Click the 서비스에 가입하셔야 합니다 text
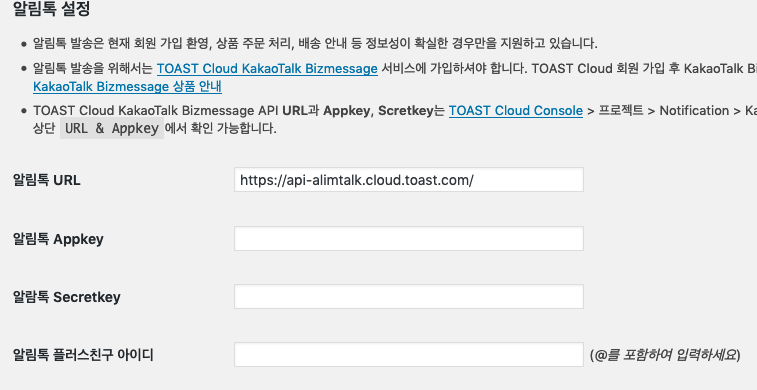Viewport: 757px width, 390px height. tap(454, 69)
